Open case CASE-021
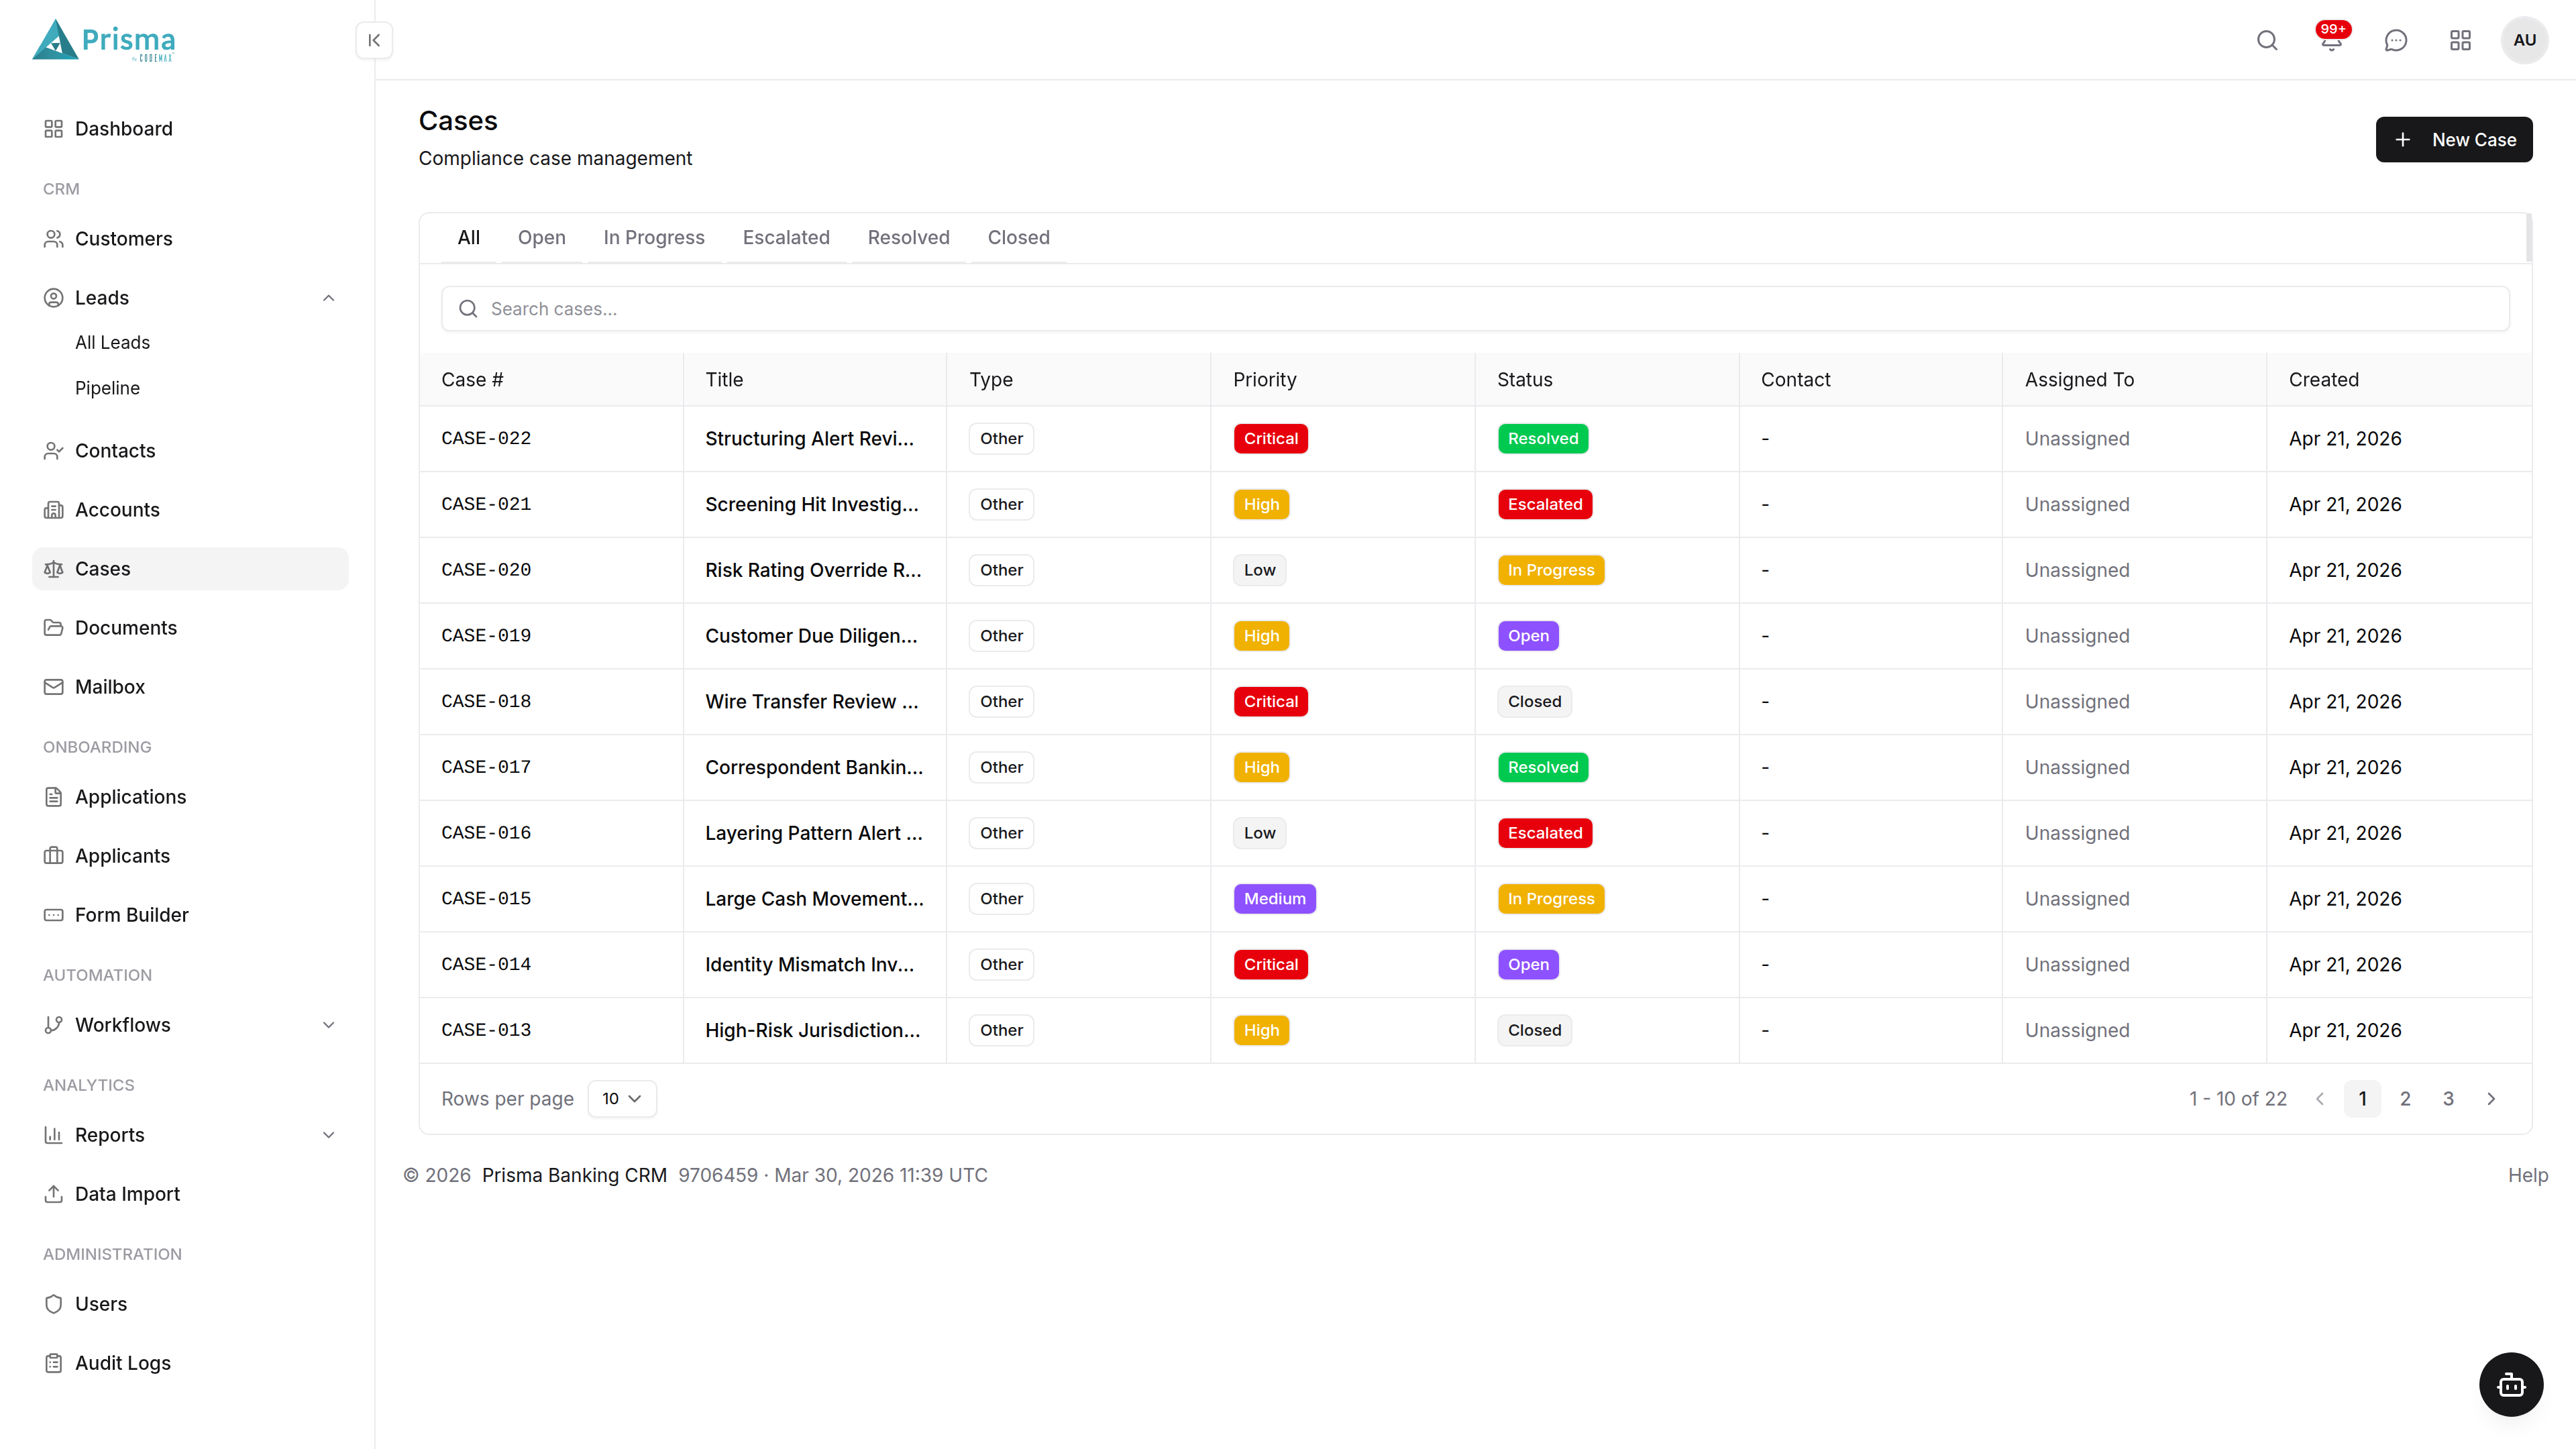The image size is (2576, 1449). [486, 505]
